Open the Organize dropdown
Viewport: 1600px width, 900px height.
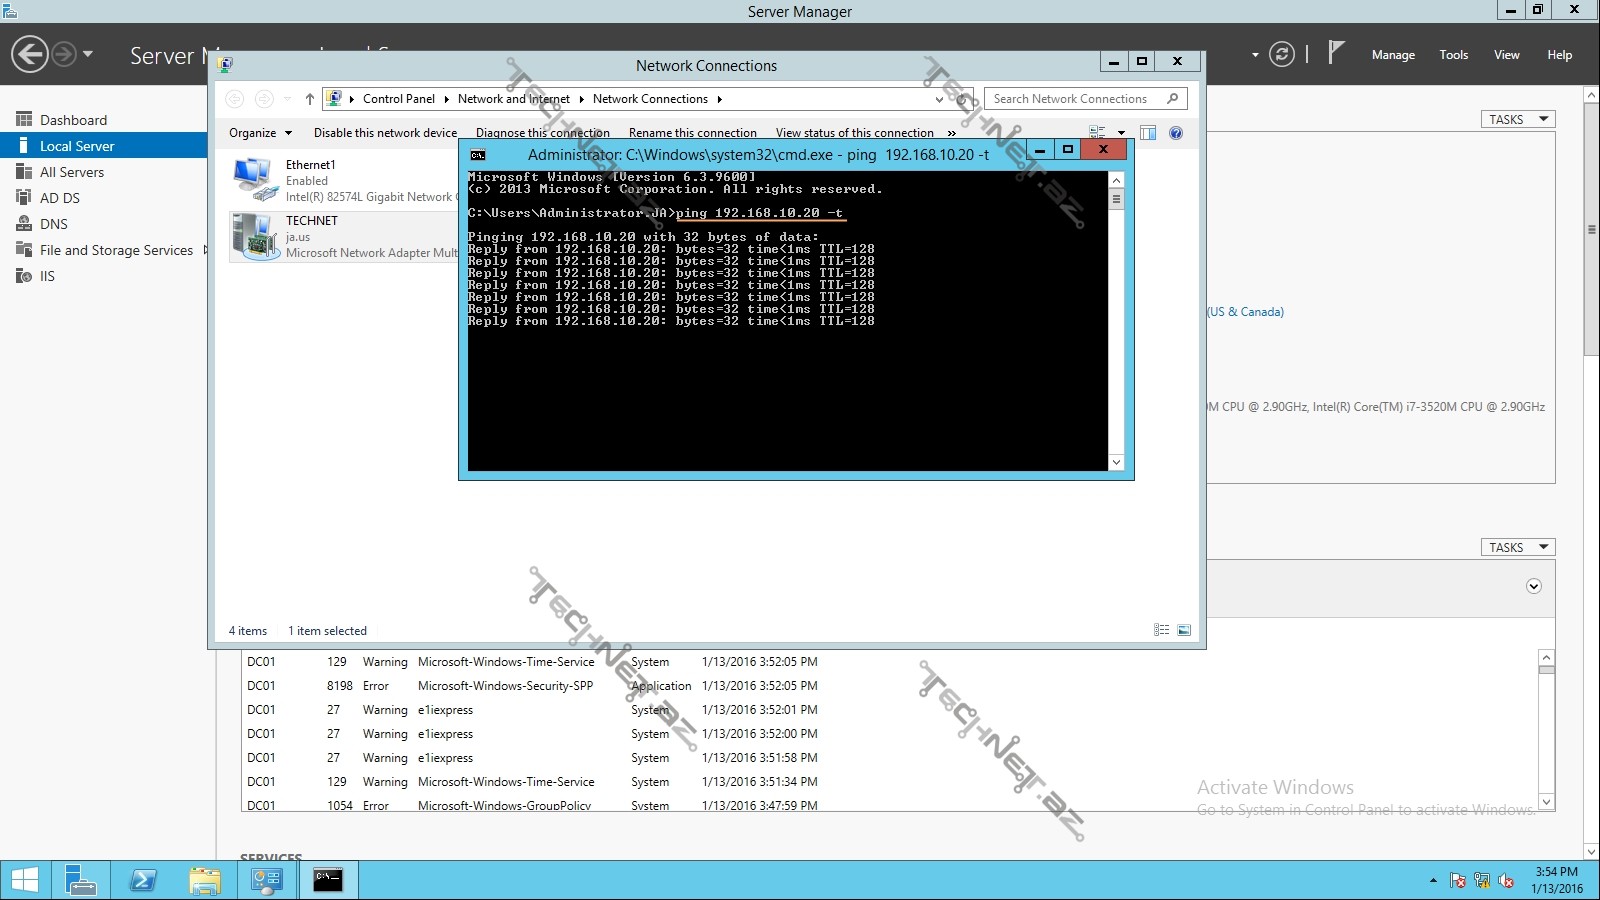coord(260,133)
